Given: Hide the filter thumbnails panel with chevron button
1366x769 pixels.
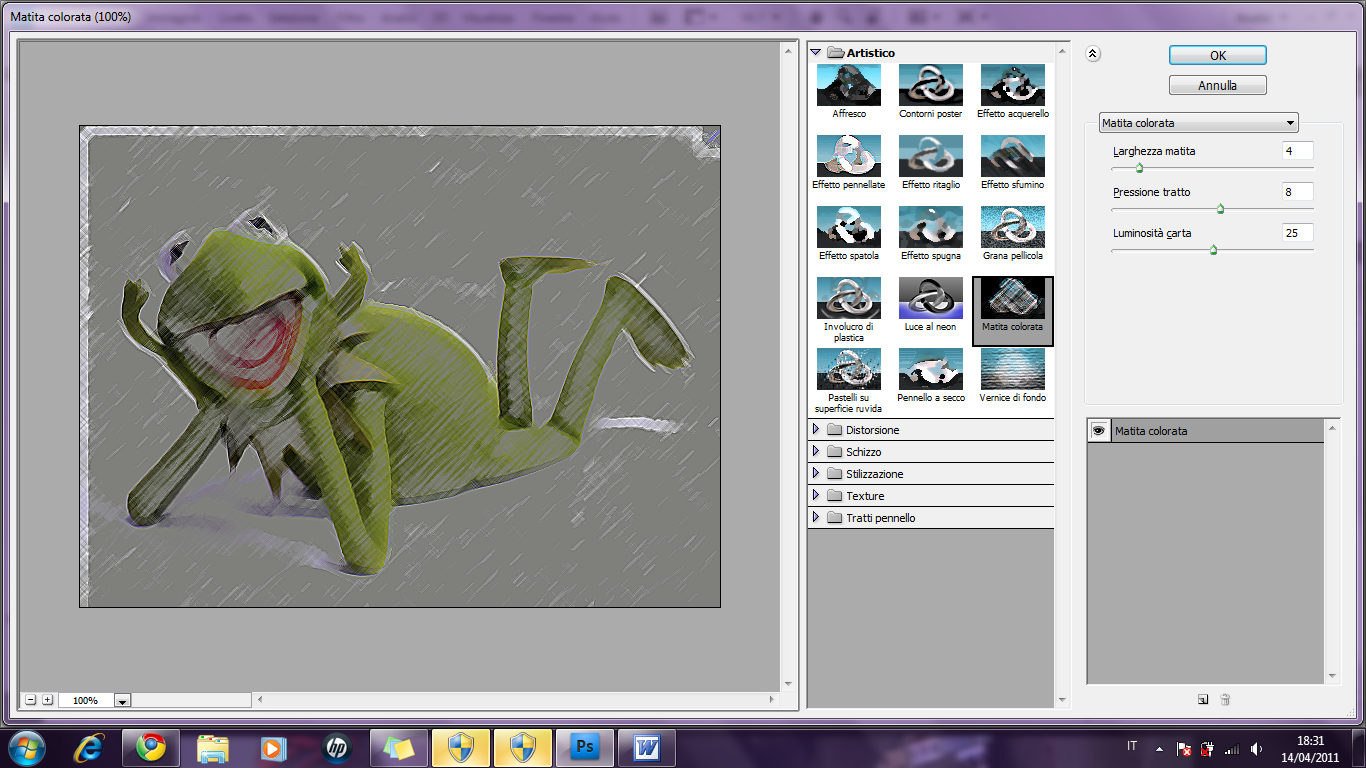Looking at the screenshot, I should [1093, 55].
